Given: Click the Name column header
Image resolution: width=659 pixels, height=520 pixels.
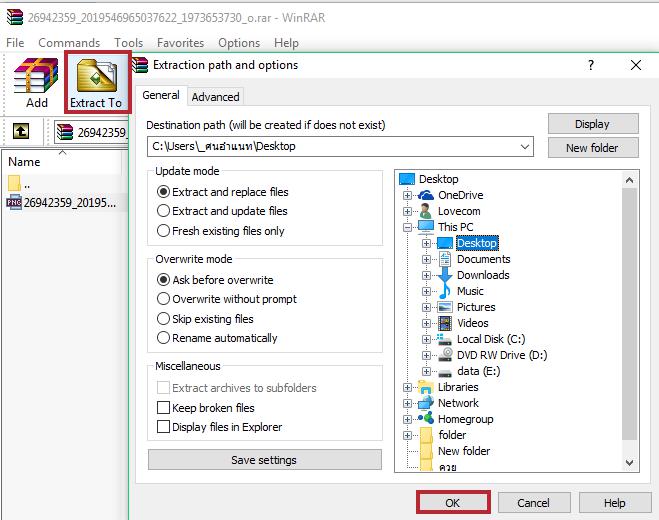Looking at the screenshot, I should 61,162.
